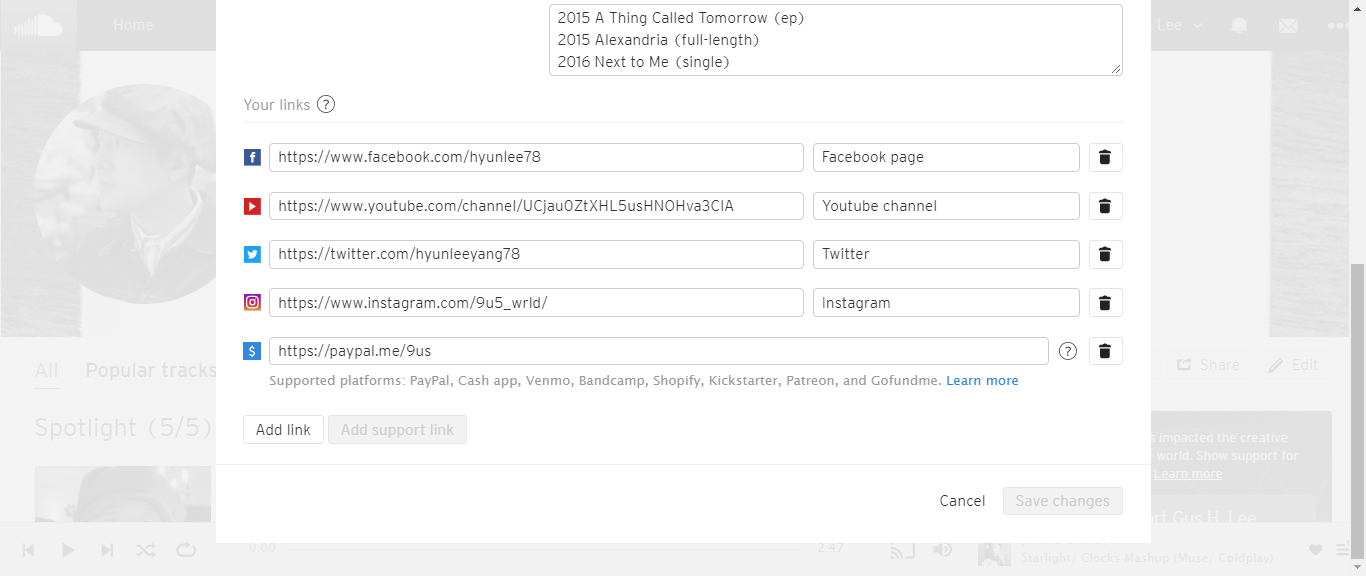The image size is (1366, 576).
Task: Open the three-dots more menu in top bar
Action: [1338, 25]
